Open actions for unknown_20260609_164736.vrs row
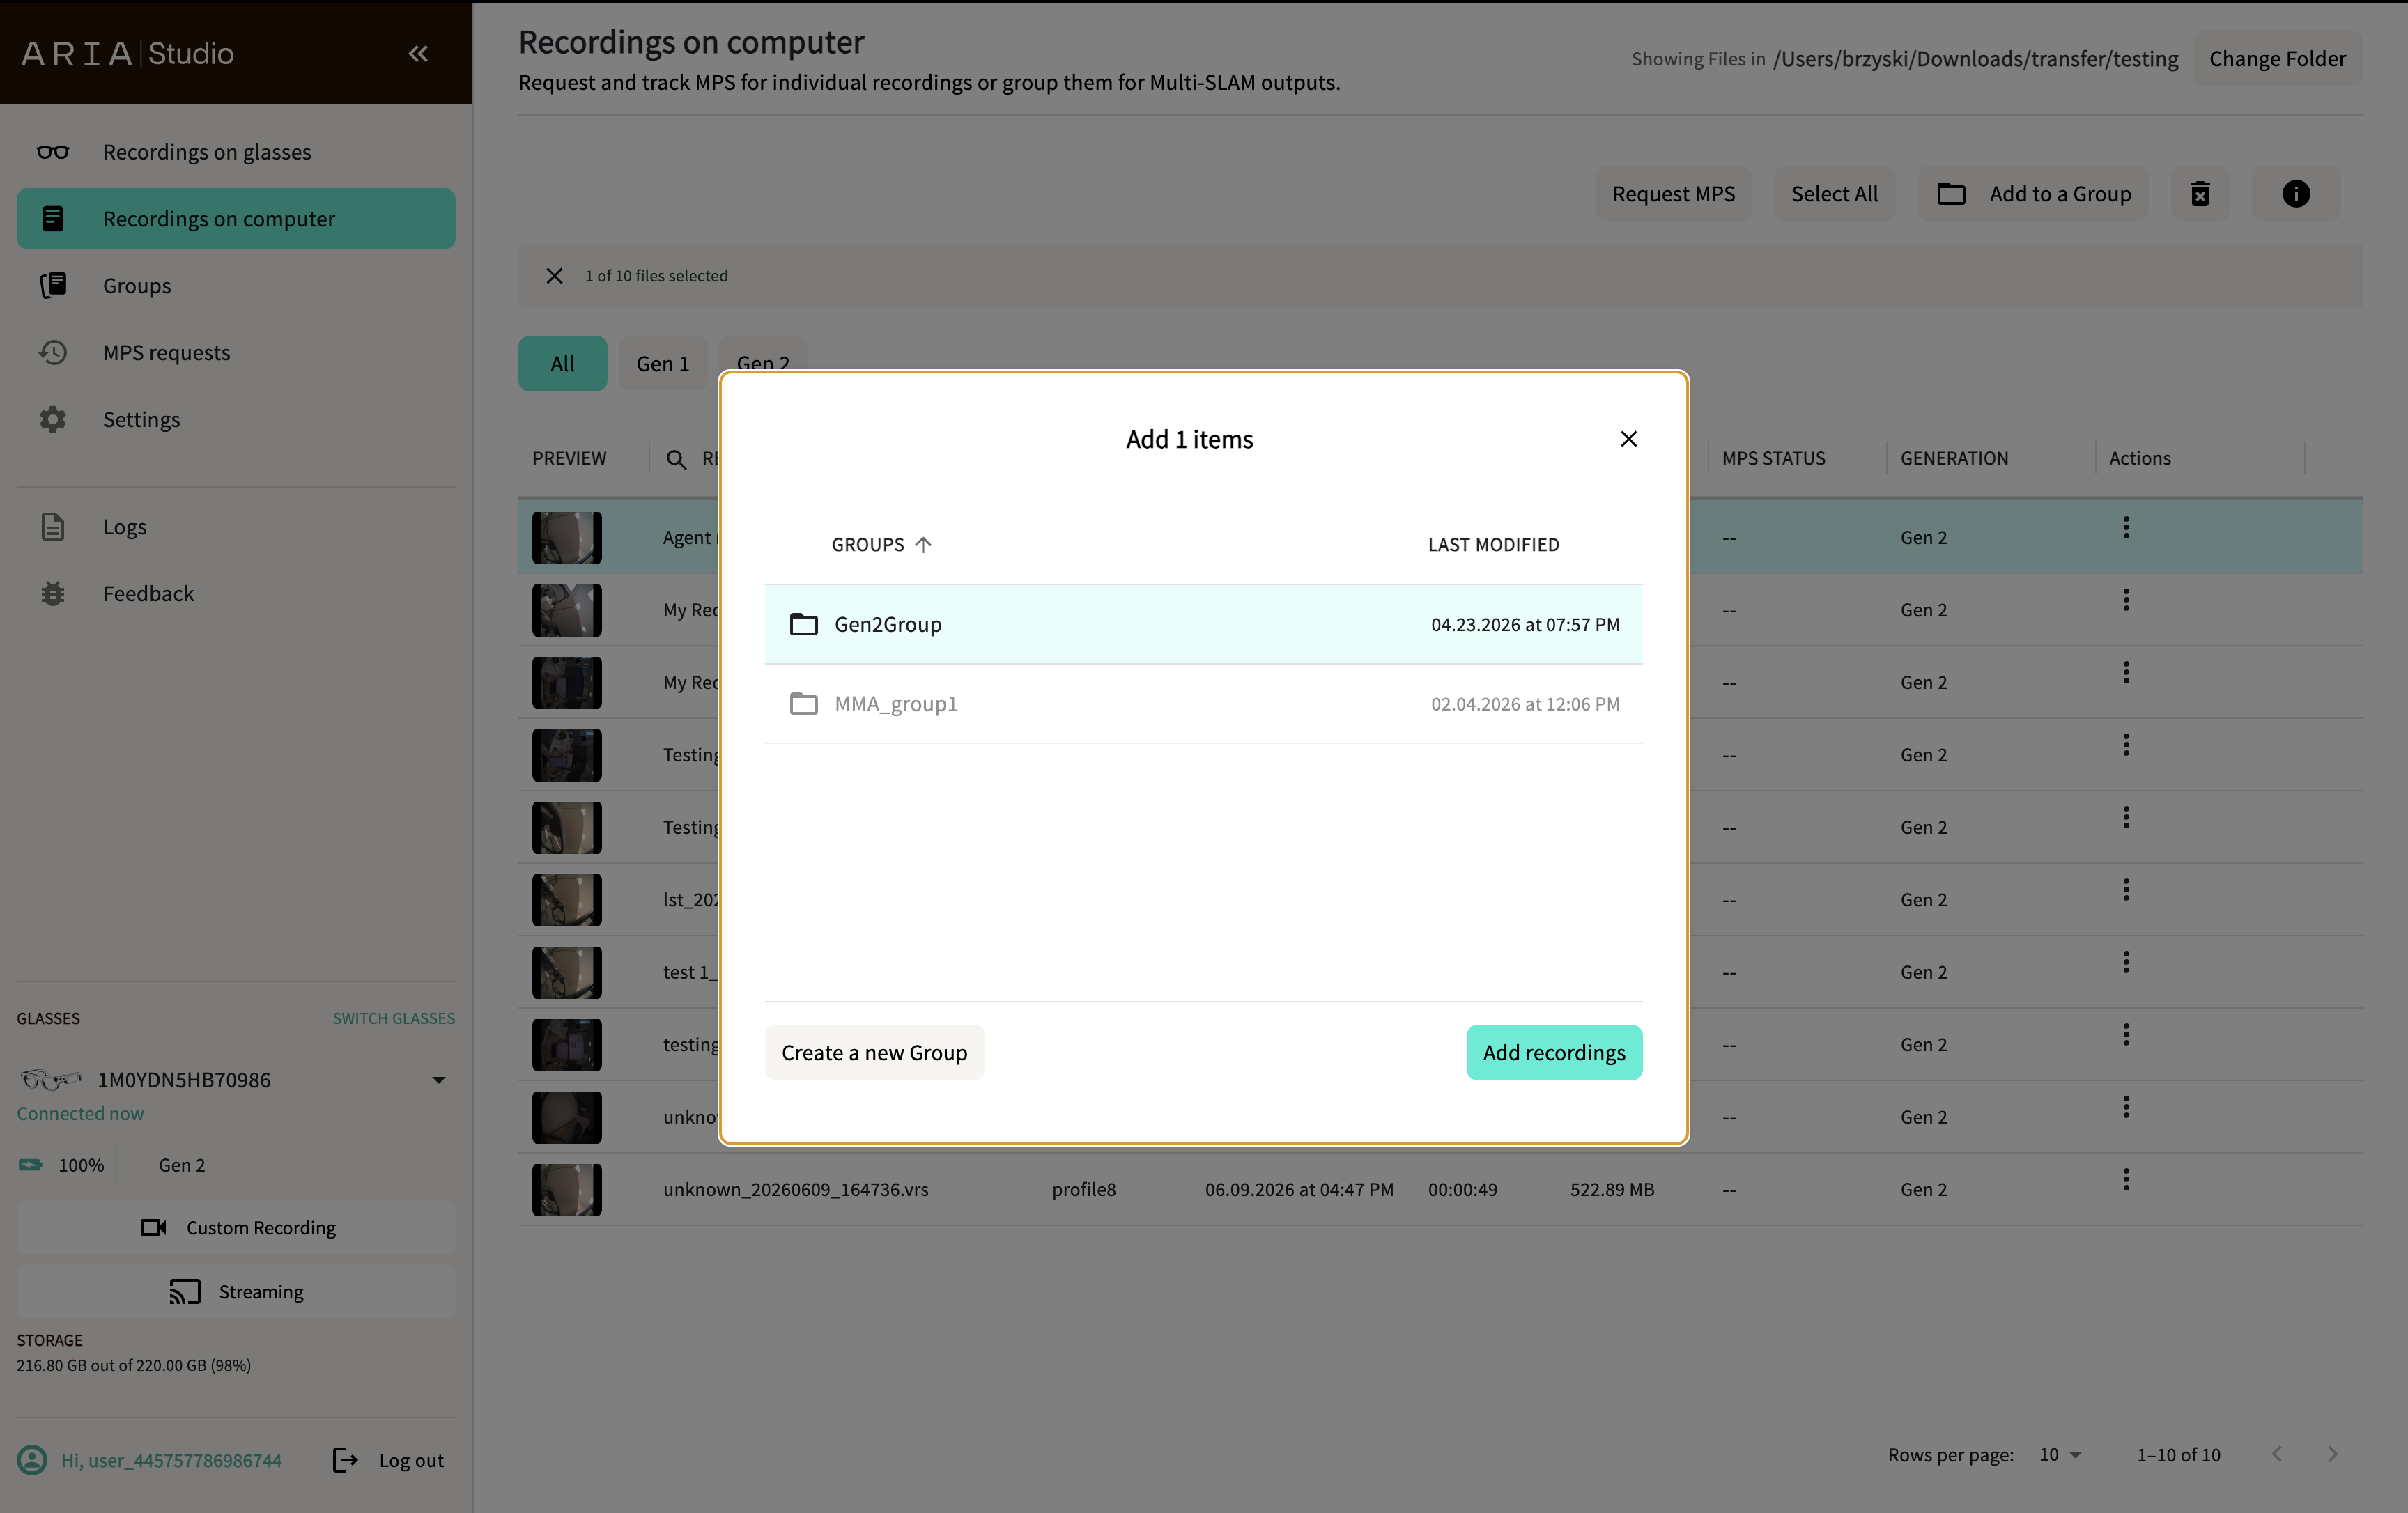 (2126, 1179)
